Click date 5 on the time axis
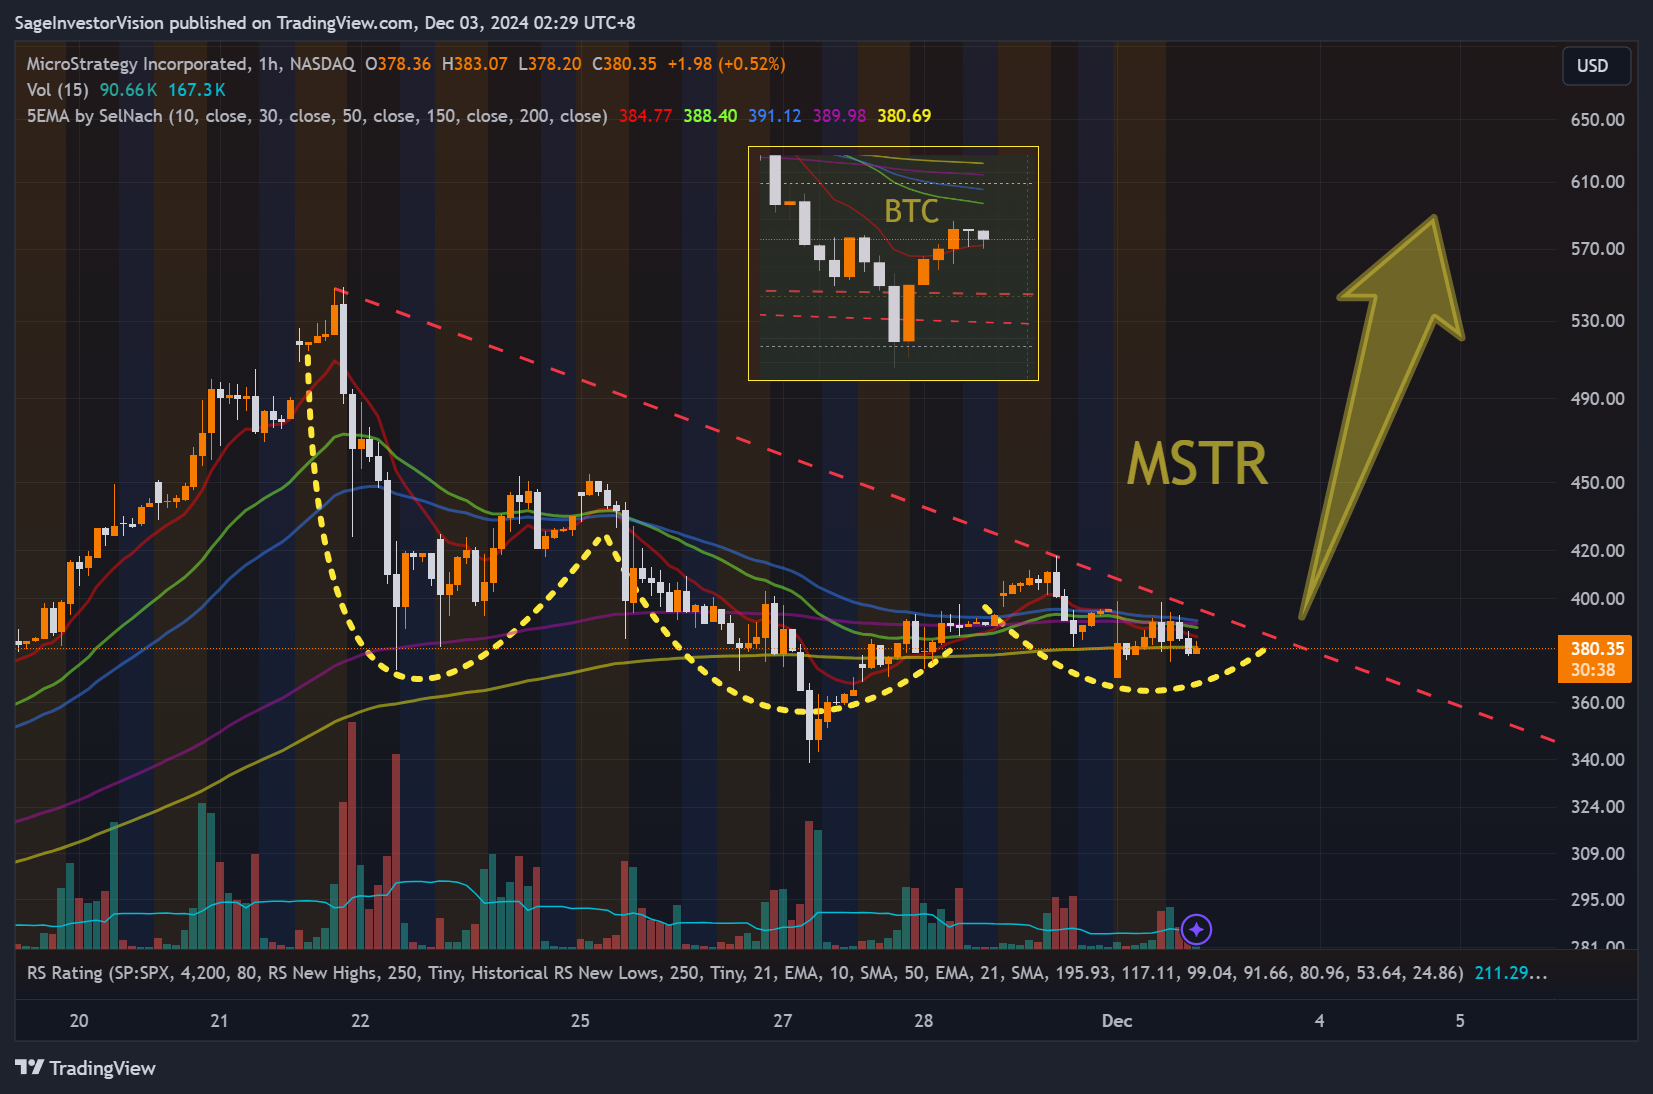The width and height of the screenshot is (1653, 1094). pyautogui.click(x=1460, y=1021)
